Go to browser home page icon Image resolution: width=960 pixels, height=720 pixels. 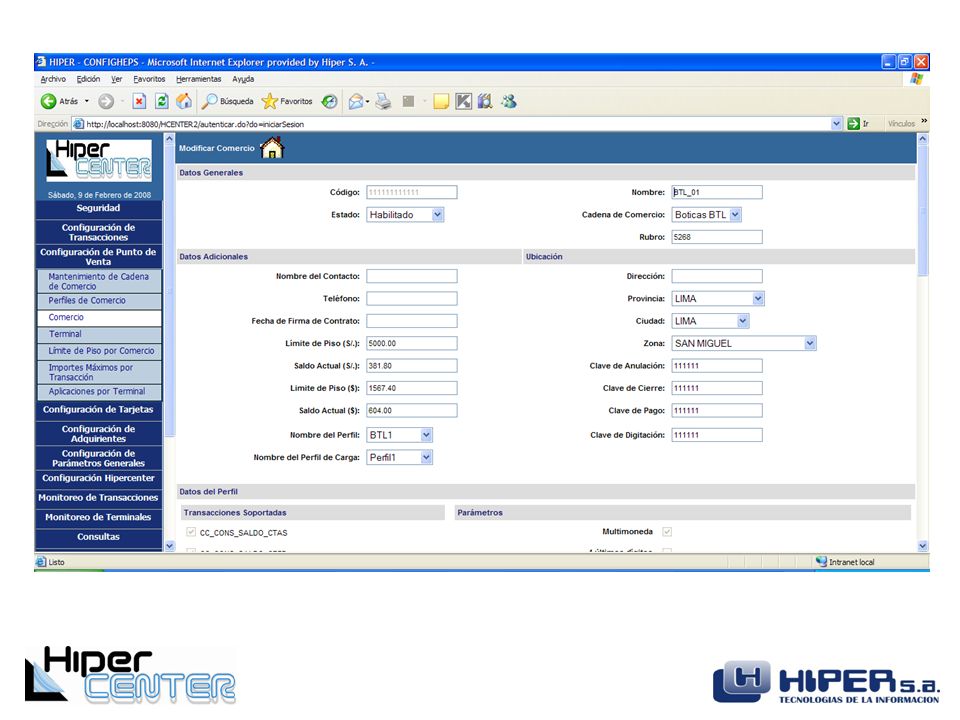(x=184, y=101)
